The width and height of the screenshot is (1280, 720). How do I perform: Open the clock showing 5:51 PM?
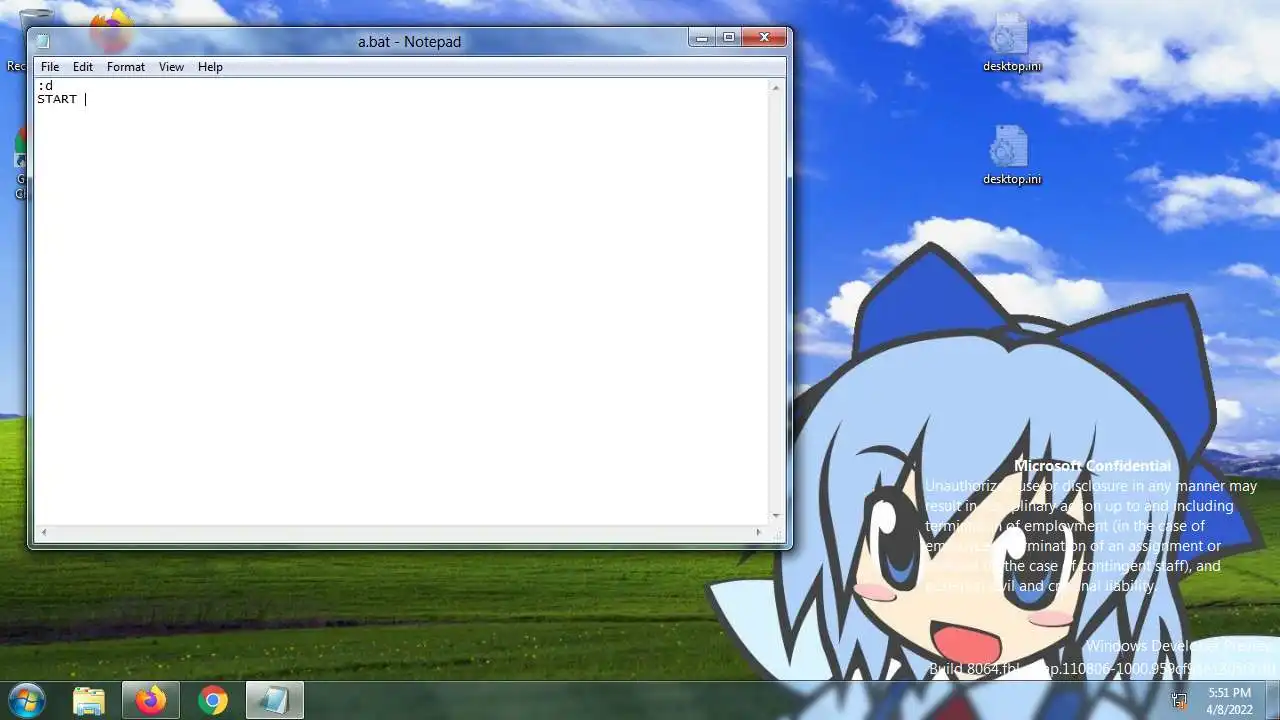click(1229, 700)
